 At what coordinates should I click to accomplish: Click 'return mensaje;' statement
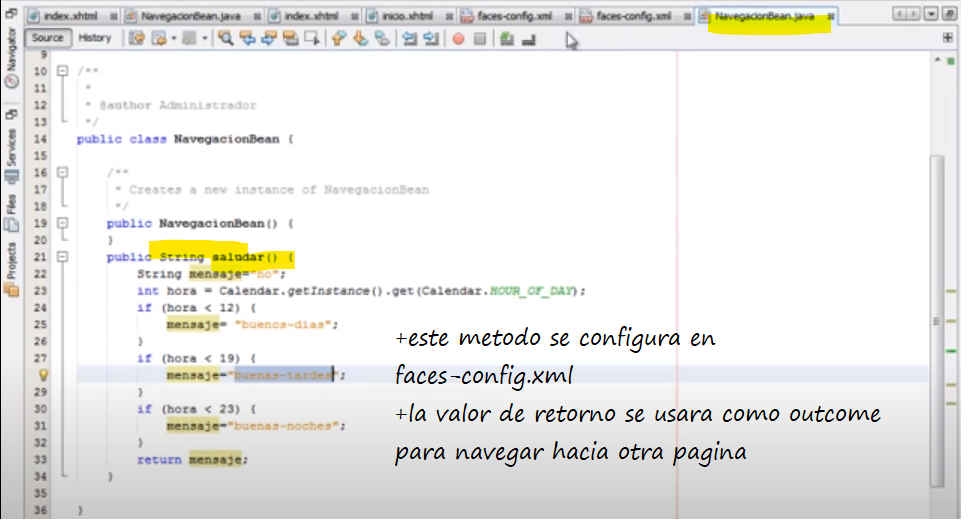(x=192, y=459)
